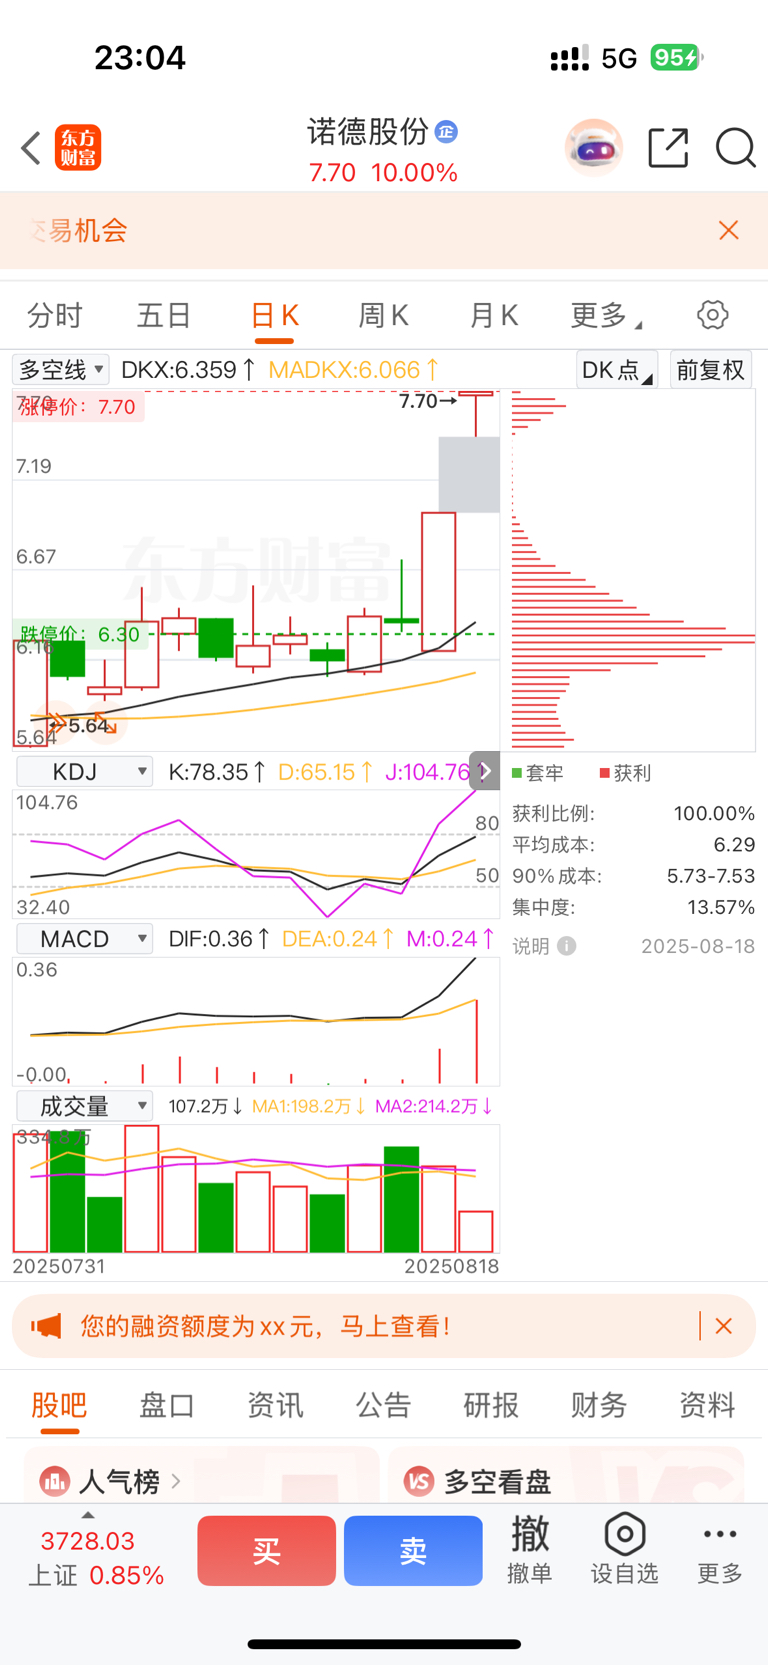Open the search magnifier icon
Image resolution: width=769 pixels, height=1665 pixels.
click(735, 148)
